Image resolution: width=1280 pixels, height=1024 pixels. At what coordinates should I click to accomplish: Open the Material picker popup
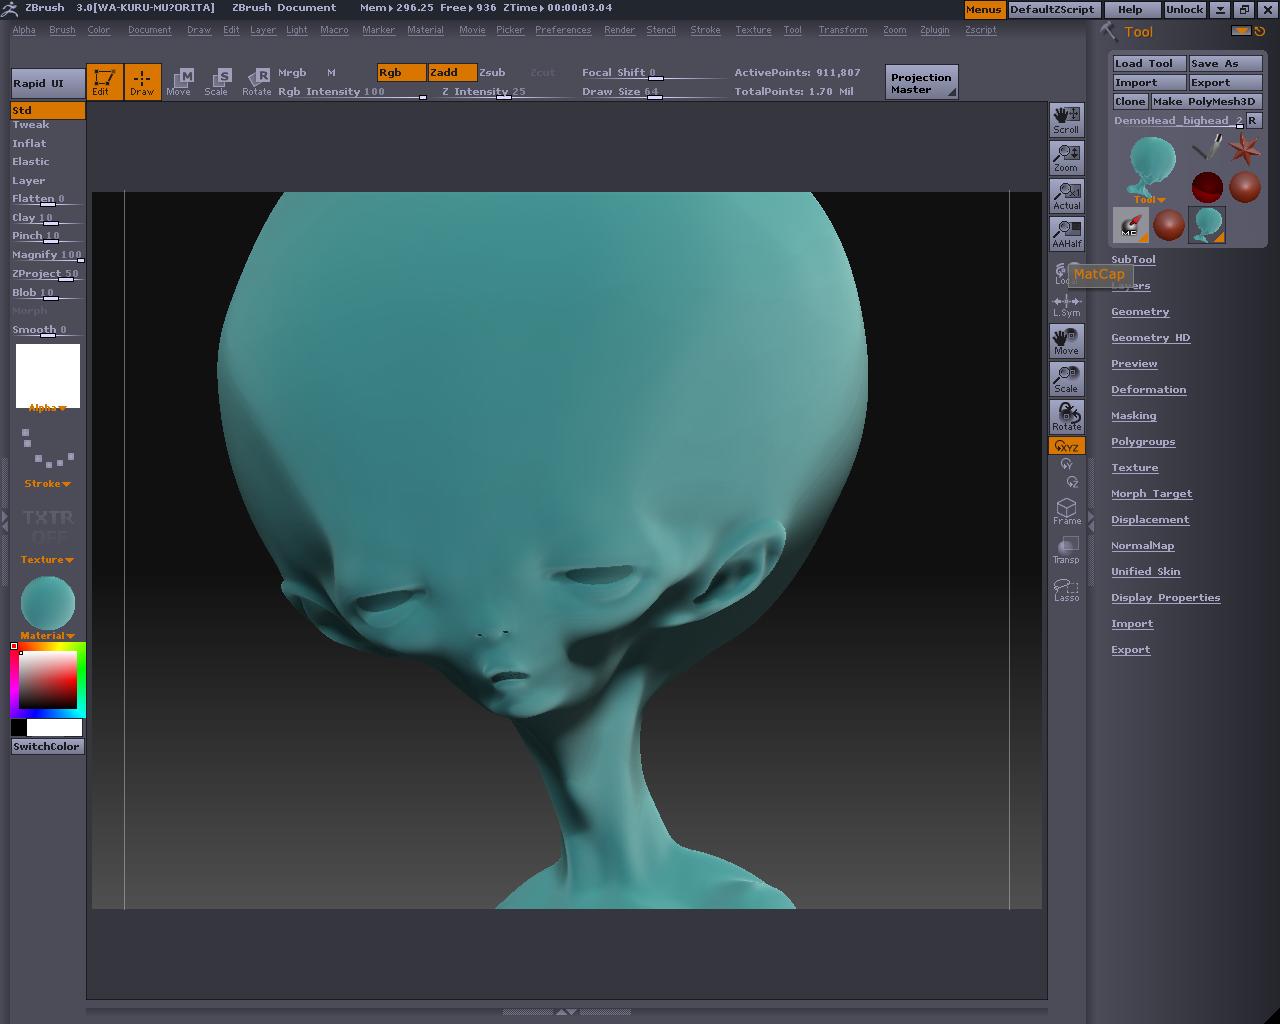pos(48,607)
